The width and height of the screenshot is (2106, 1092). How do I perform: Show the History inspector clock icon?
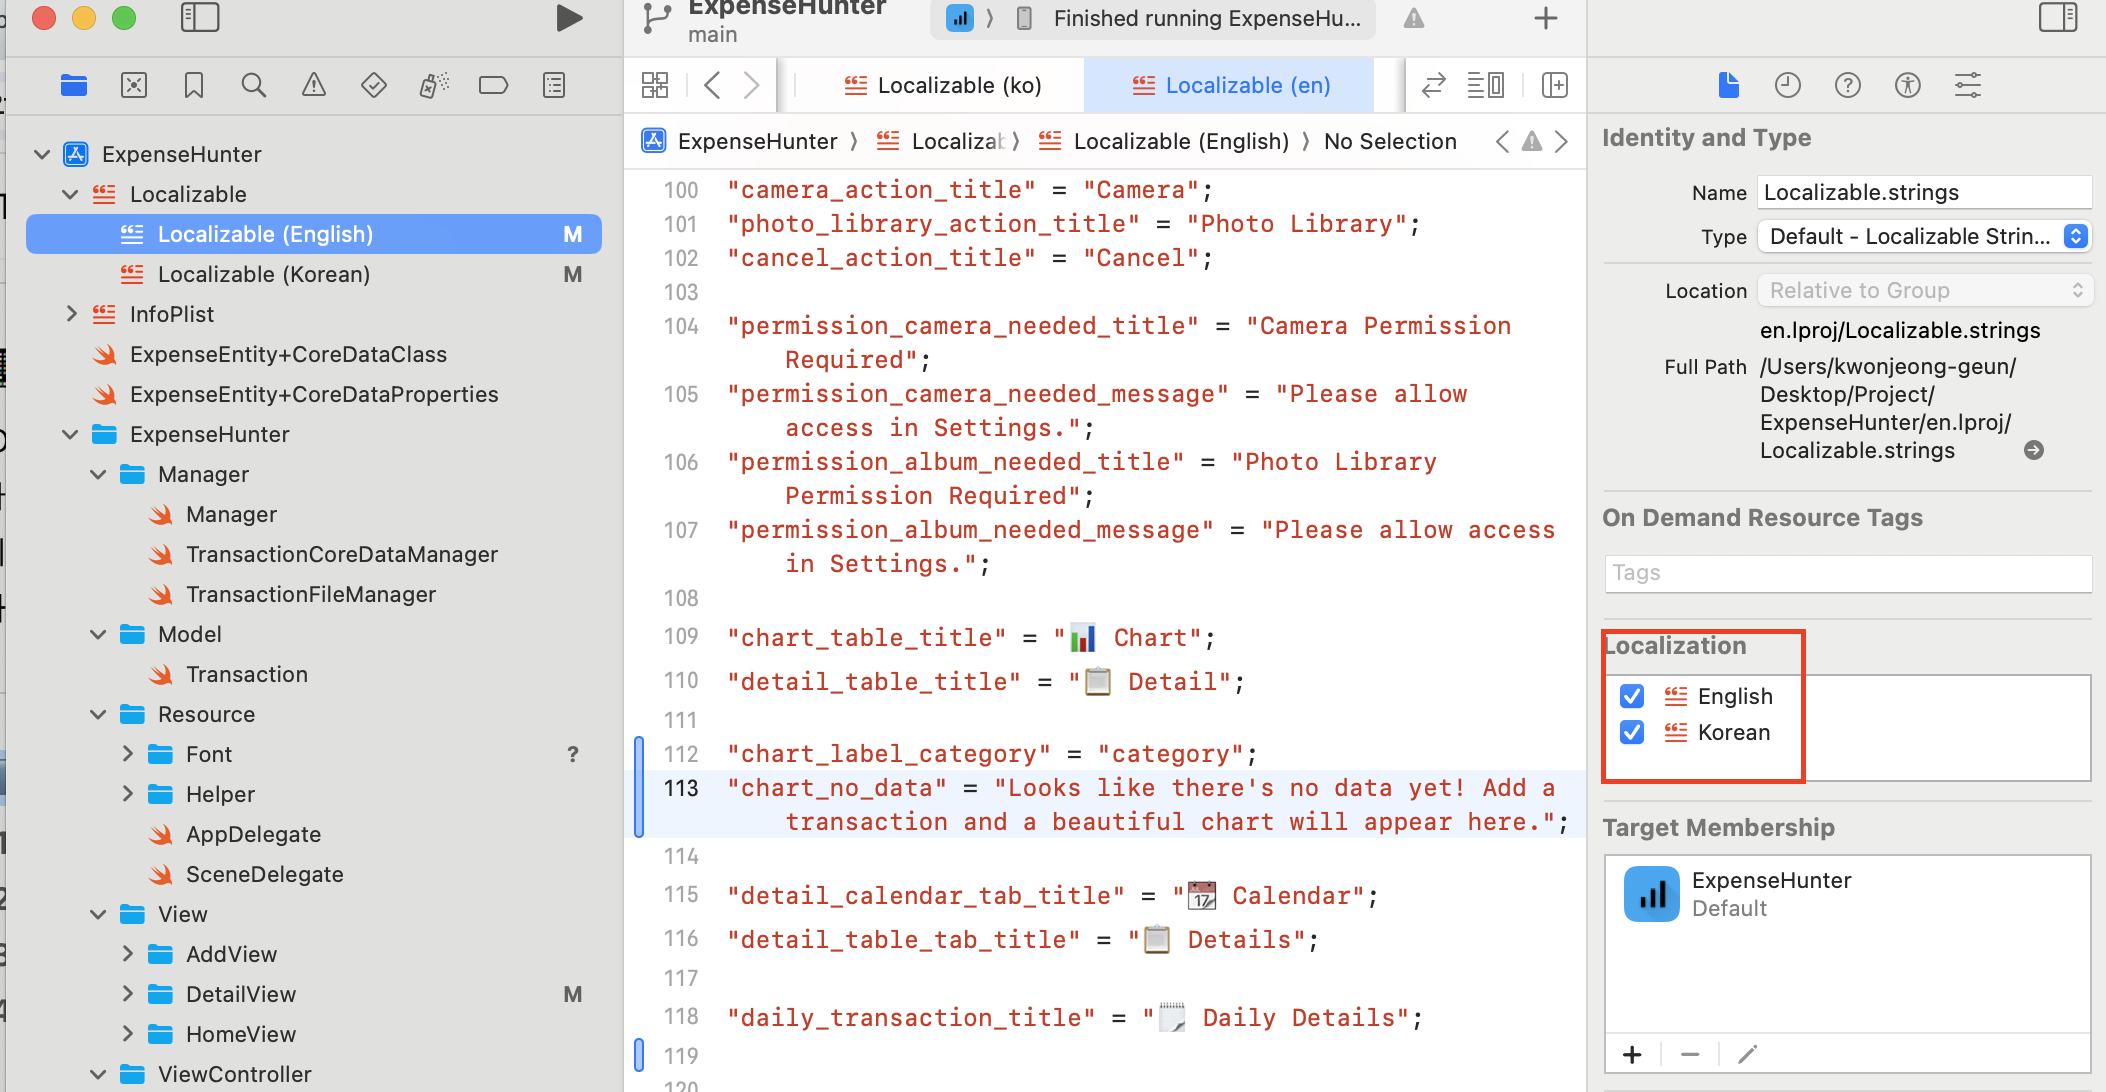pyautogui.click(x=1788, y=85)
